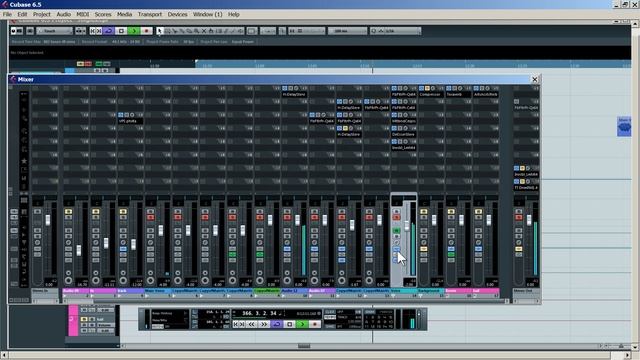Click the star icon in mixer common panel
Viewport: 640px width, 360px height.
(x=24, y=161)
